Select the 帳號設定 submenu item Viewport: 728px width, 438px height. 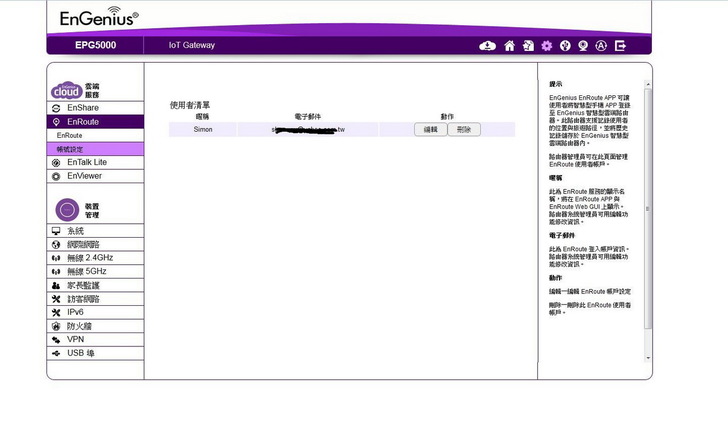pyautogui.click(x=70, y=149)
